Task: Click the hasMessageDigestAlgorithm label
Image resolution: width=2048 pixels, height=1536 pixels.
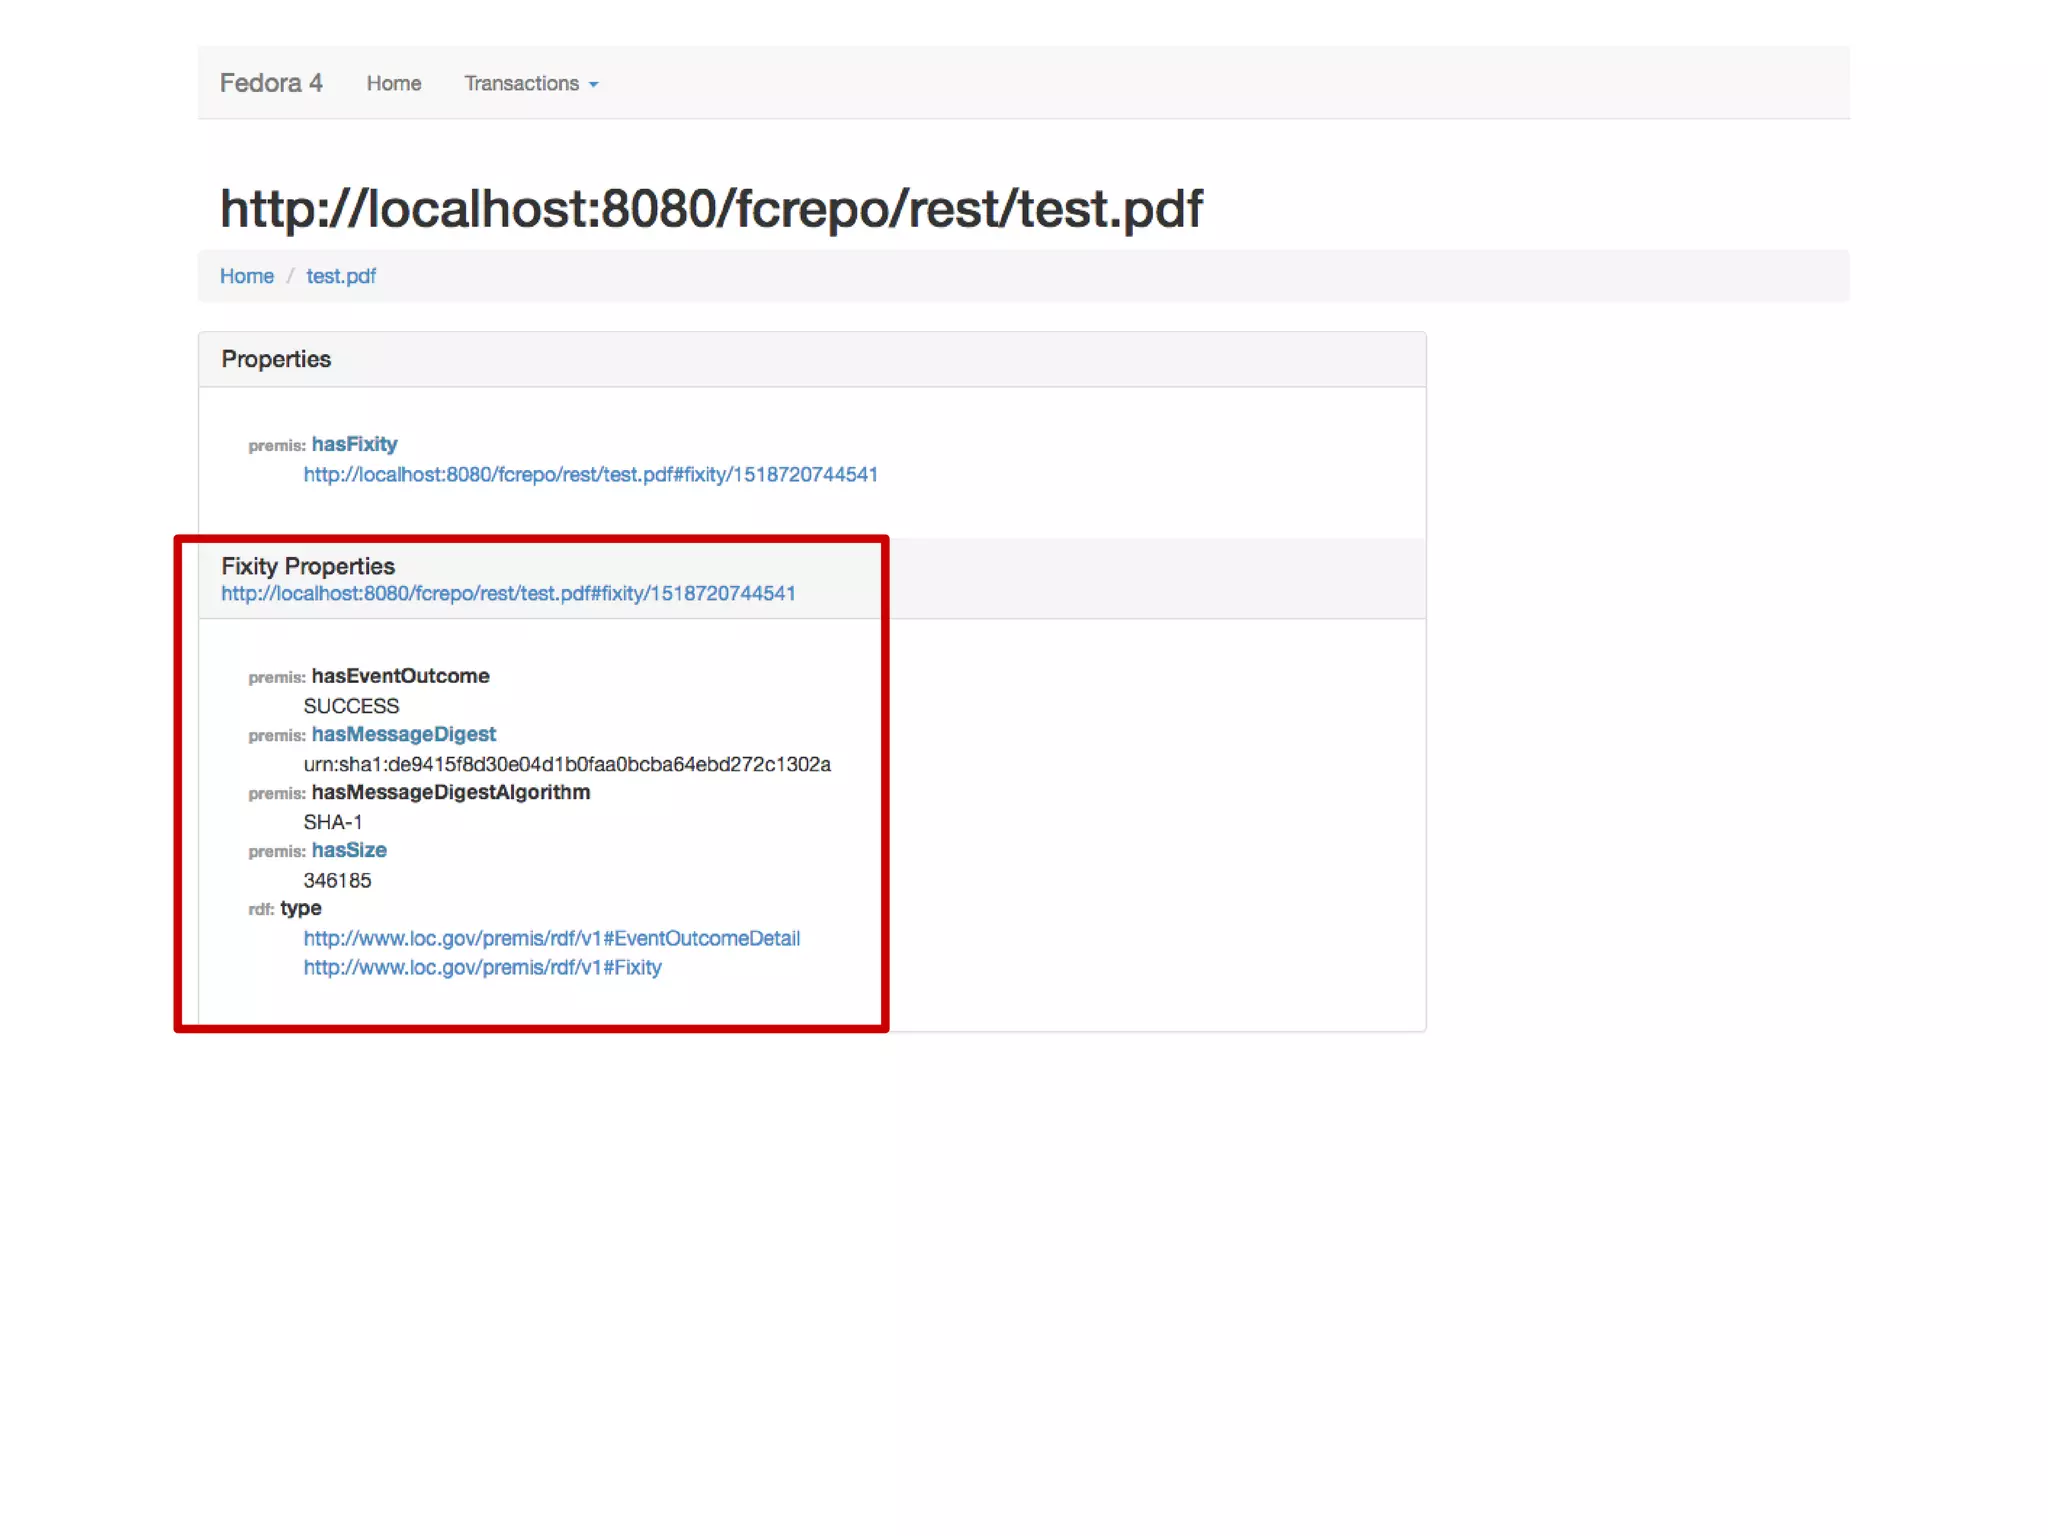Action: pos(450,792)
